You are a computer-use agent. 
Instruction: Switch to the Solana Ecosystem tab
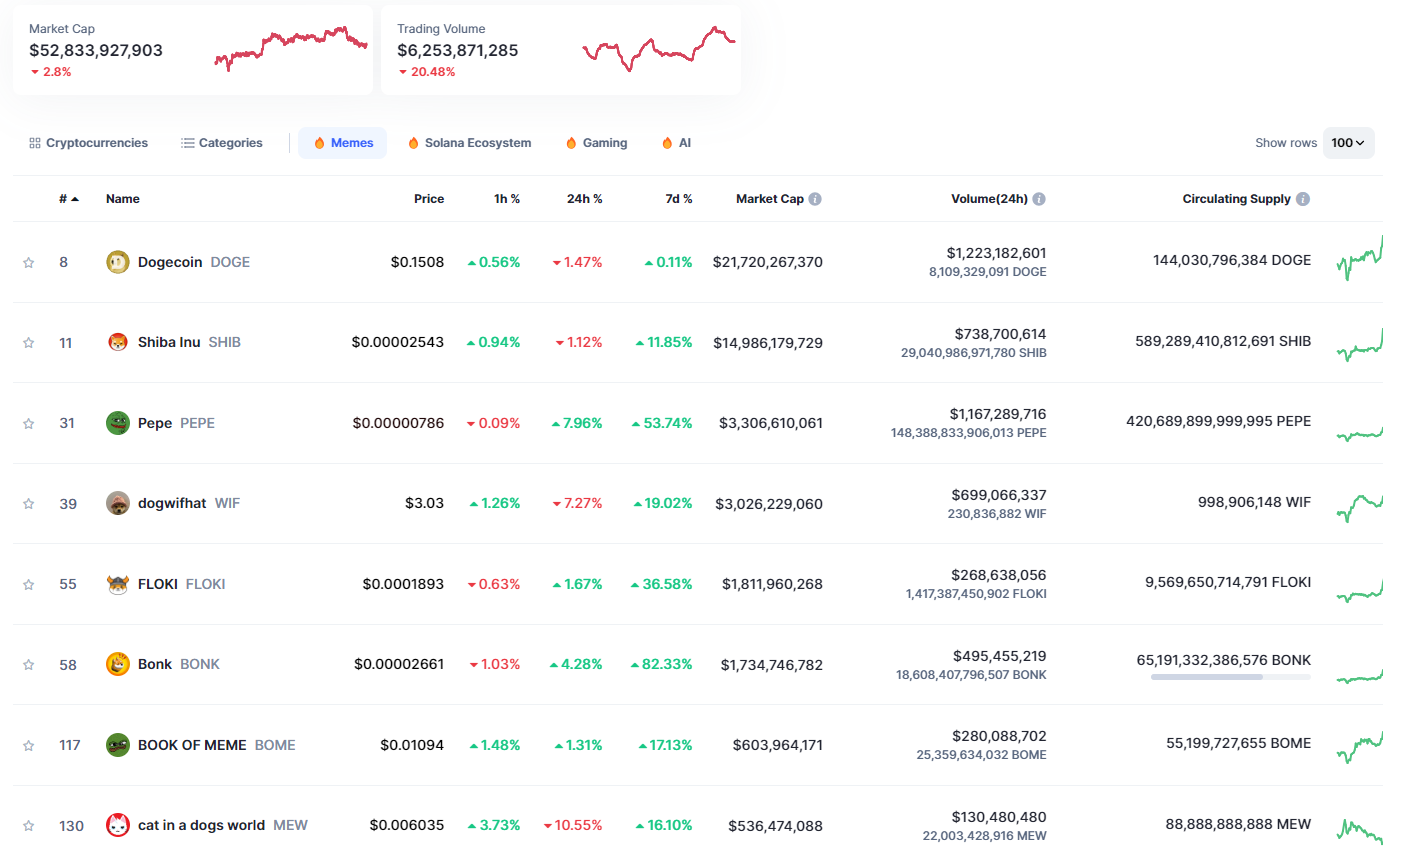[469, 143]
